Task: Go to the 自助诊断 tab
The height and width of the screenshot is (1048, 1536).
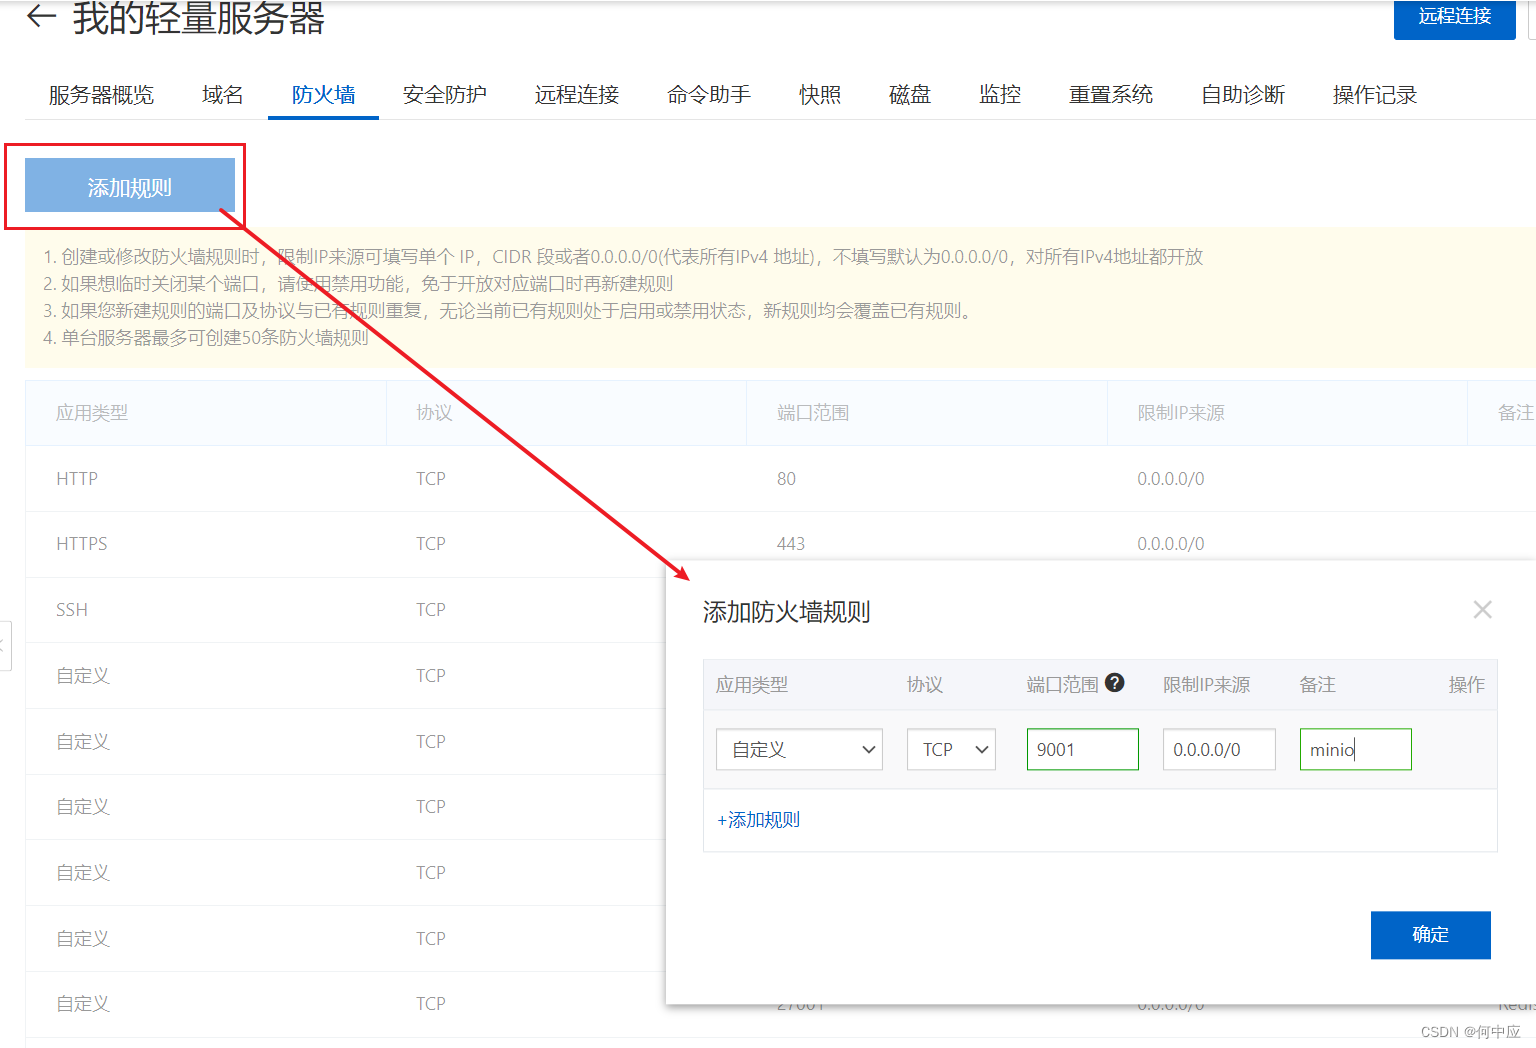Action: 1243,95
